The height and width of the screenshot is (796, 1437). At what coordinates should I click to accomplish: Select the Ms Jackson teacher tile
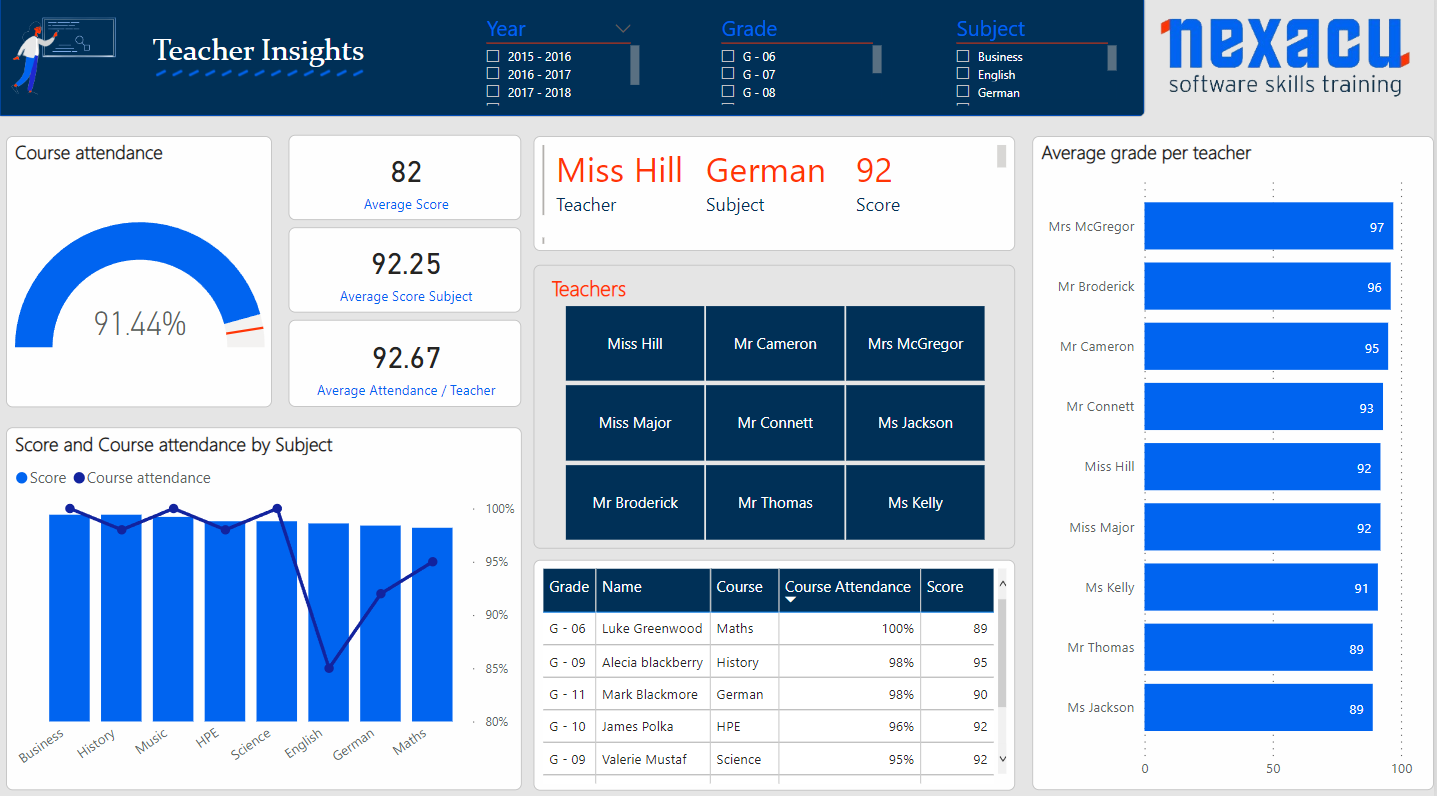point(915,422)
